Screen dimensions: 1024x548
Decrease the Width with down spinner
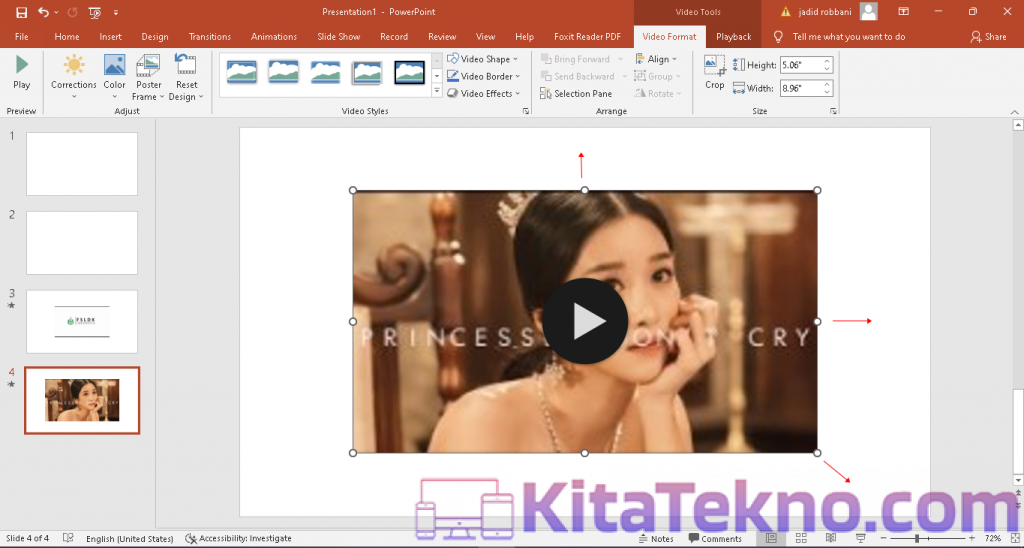[827, 92]
